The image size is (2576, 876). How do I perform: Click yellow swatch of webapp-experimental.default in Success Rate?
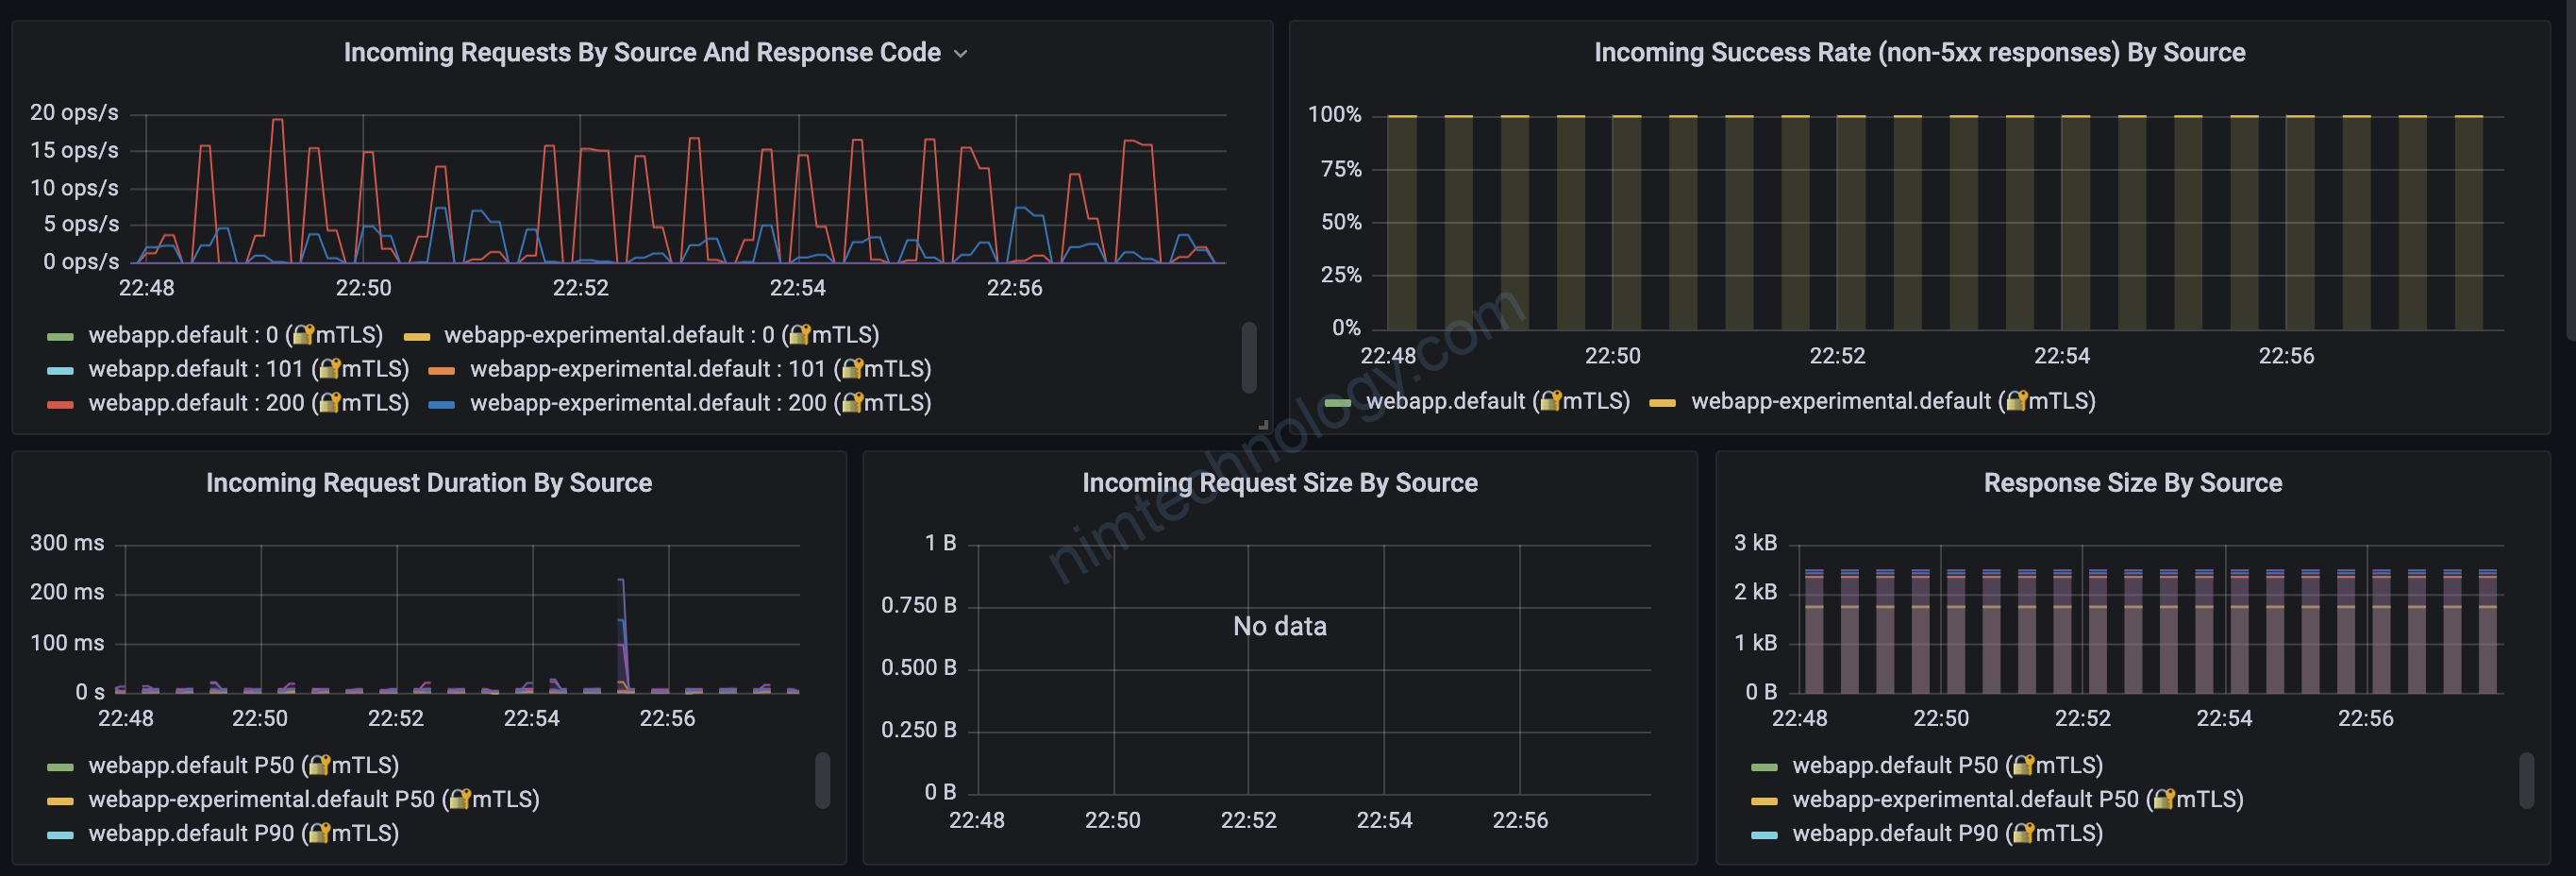point(1662,402)
